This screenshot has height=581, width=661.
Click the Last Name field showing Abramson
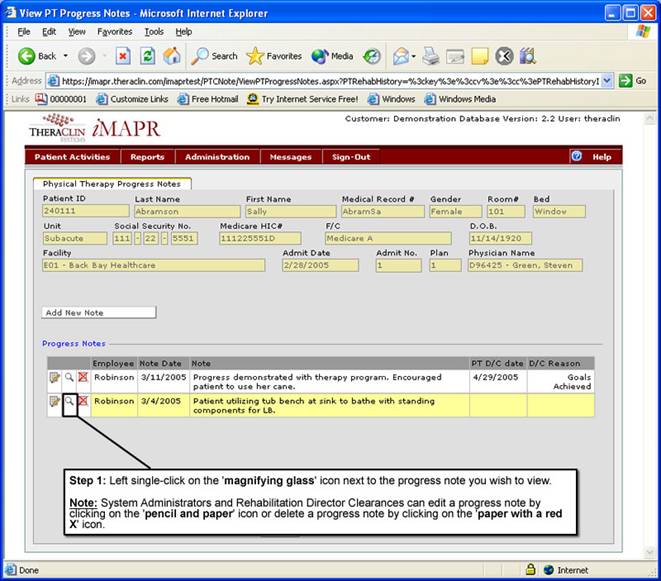[x=186, y=211]
